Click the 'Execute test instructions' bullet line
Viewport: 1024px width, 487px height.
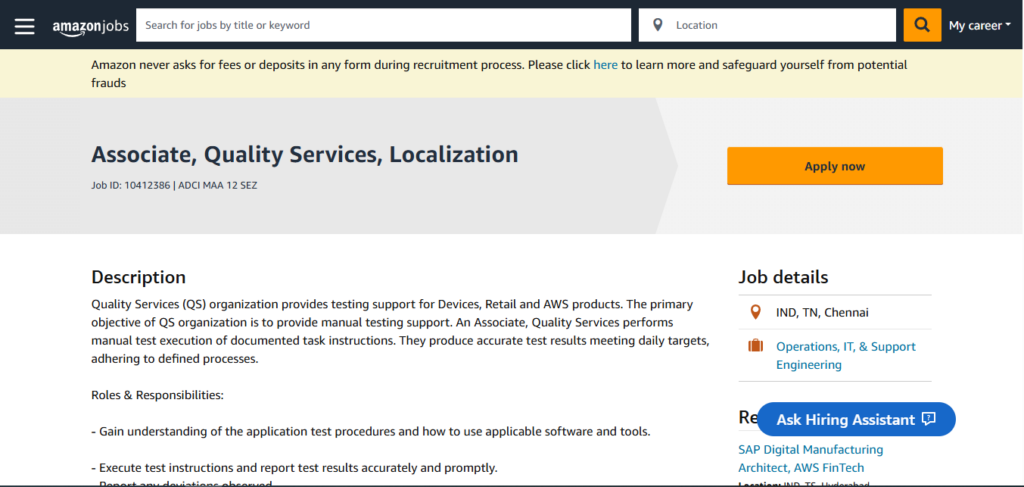point(295,467)
